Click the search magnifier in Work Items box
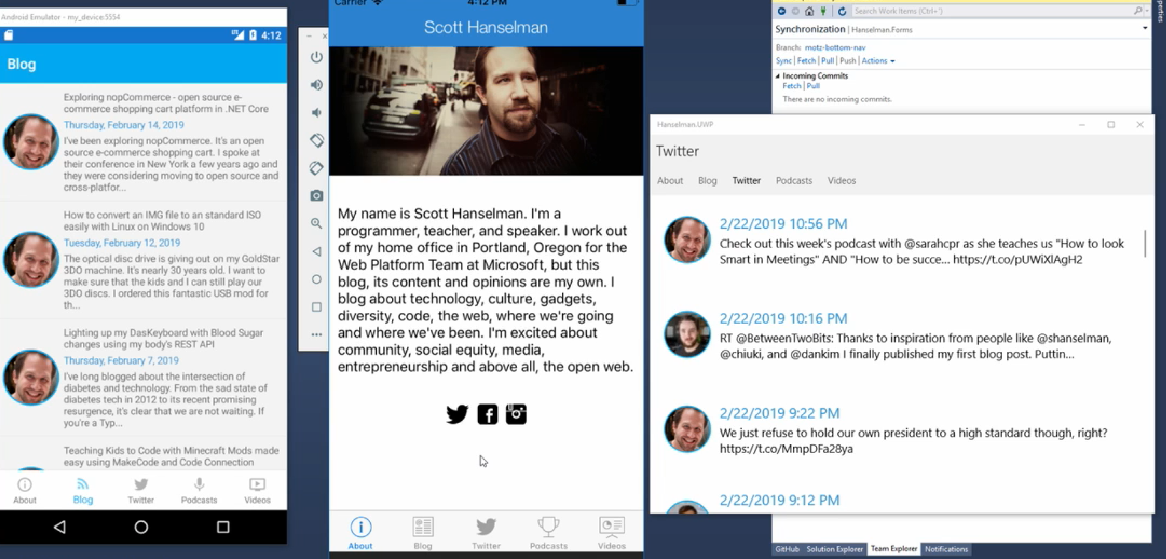Viewport: 1166px width, 559px height. coord(1138,11)
